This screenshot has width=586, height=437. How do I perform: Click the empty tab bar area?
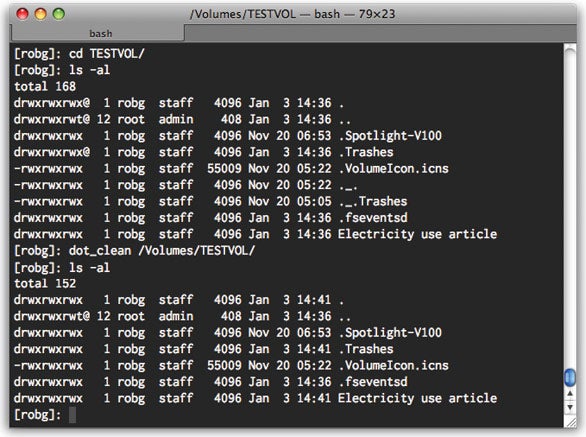380,33
